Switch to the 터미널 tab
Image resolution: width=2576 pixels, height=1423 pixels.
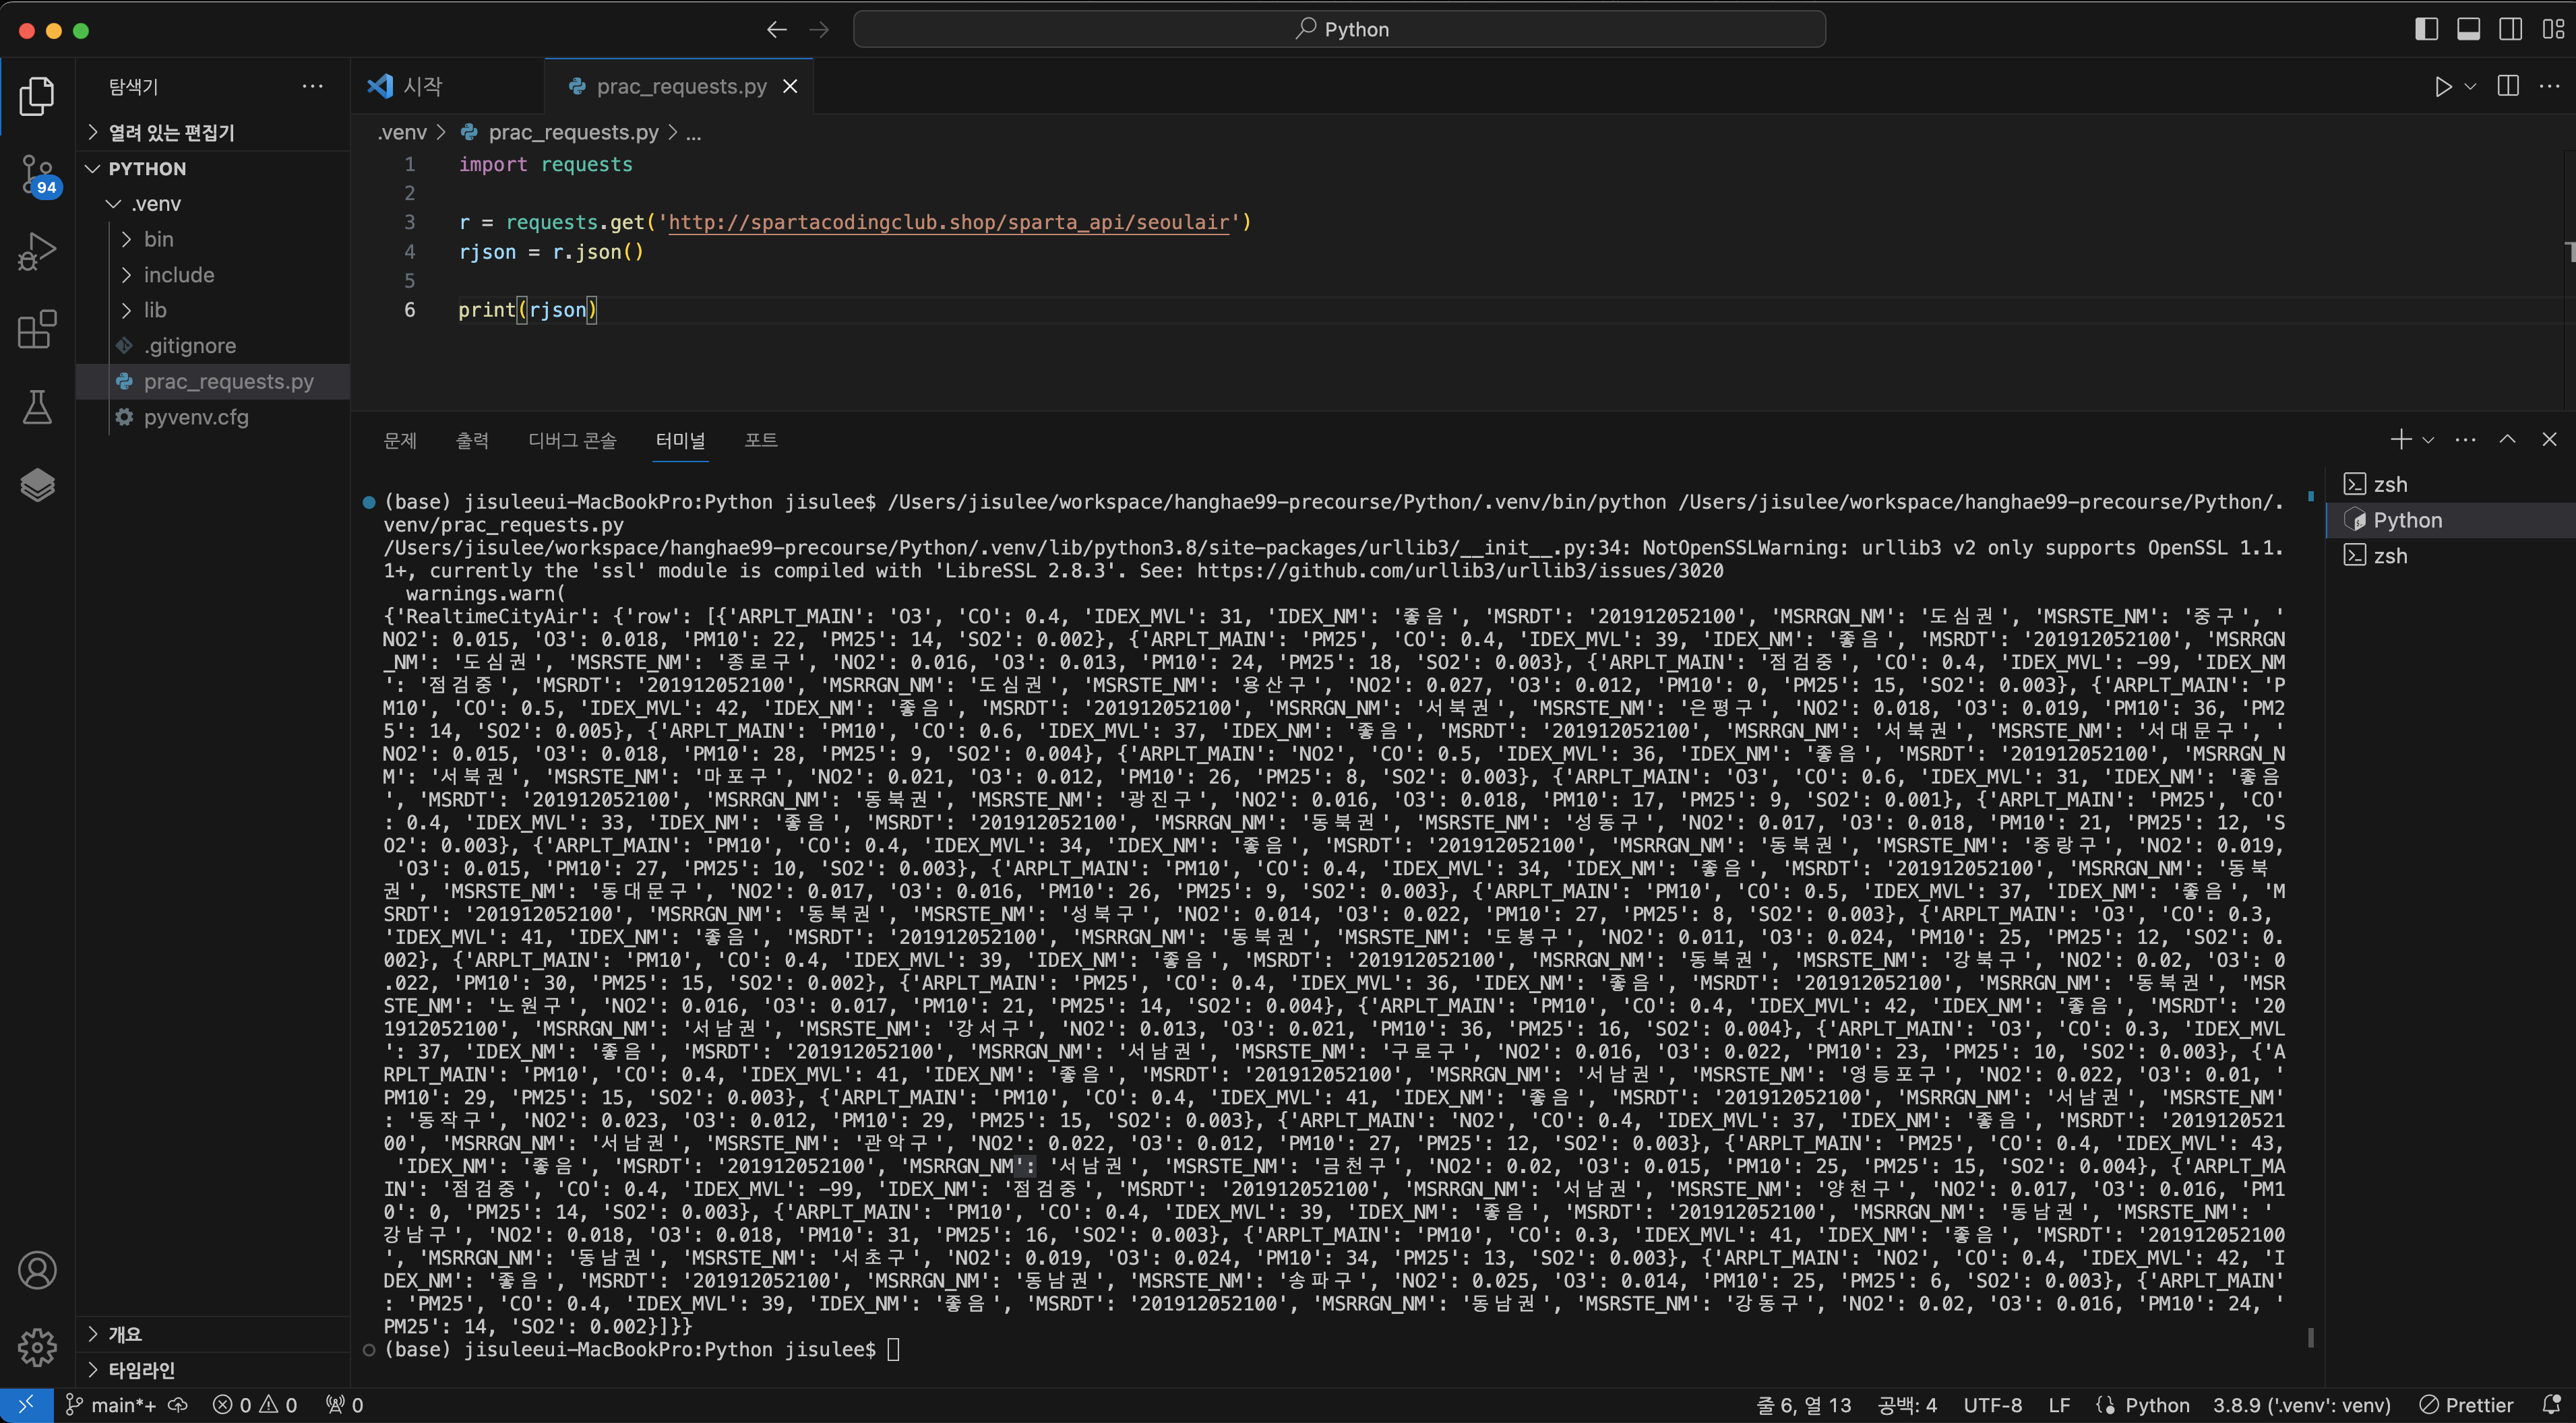(681, 440)
